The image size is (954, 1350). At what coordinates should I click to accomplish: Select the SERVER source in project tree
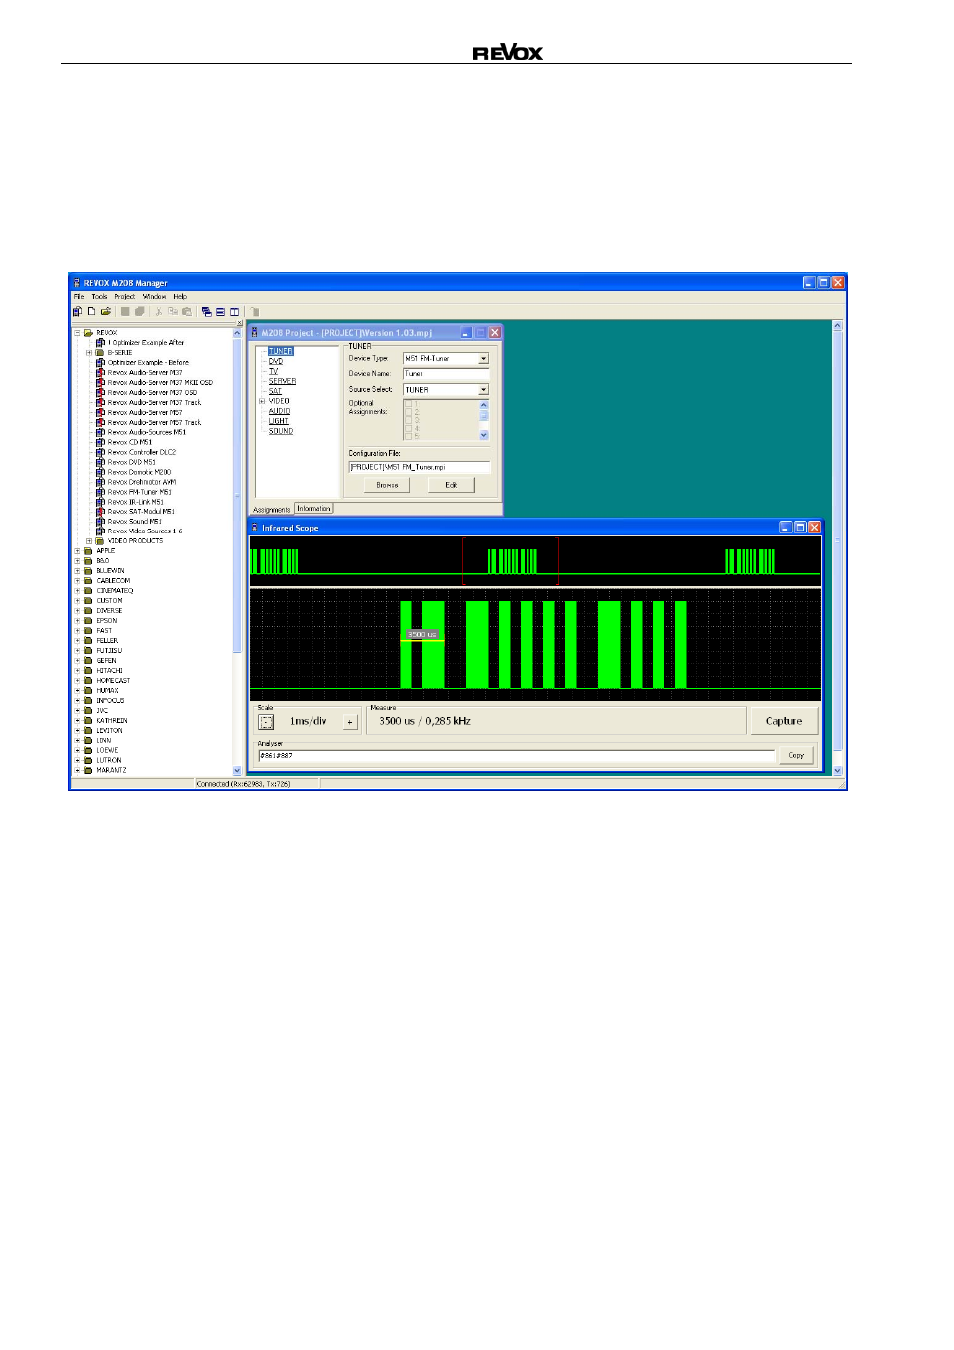[282, 381]
